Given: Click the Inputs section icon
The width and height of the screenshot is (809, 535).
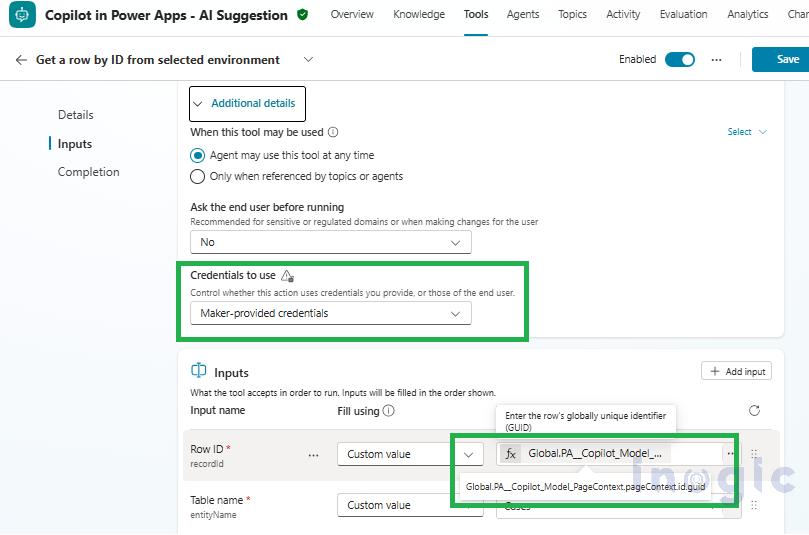Looking at the screenshot, I should click(x=199, y=371).
